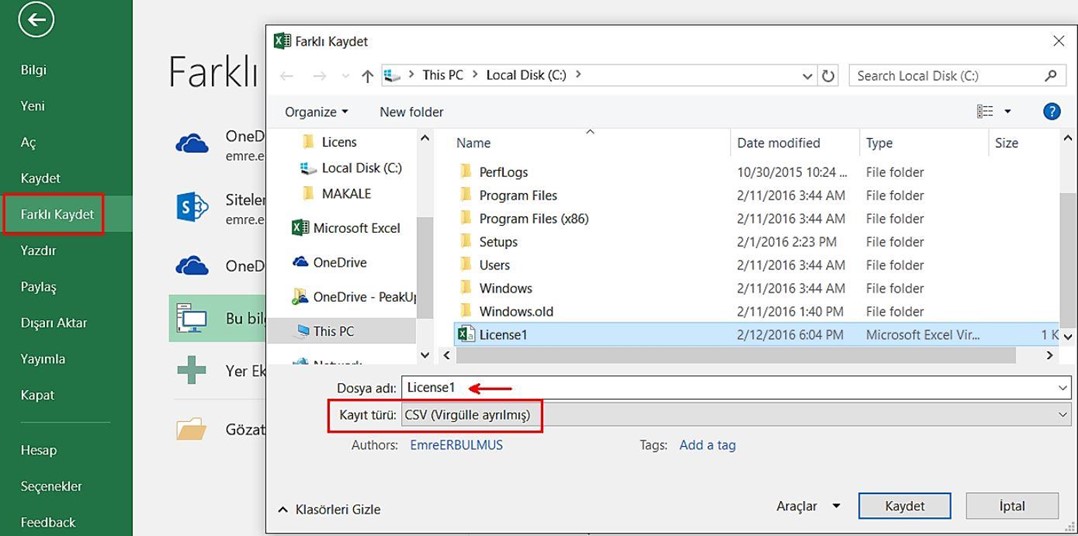Expand the Dosya adı dropdown arrow
Image resolution: width=1078 pixels, height=536 pixels.
[x=1064, y=388]
